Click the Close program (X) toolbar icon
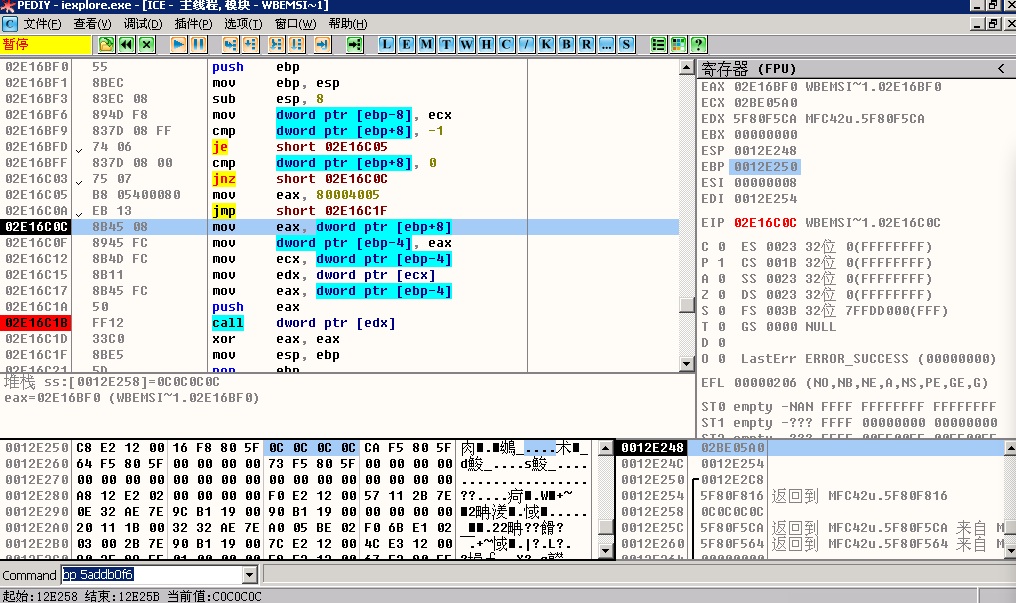Screen dimensions: 1016x603 pyautogui.click(x=146, y=44)
